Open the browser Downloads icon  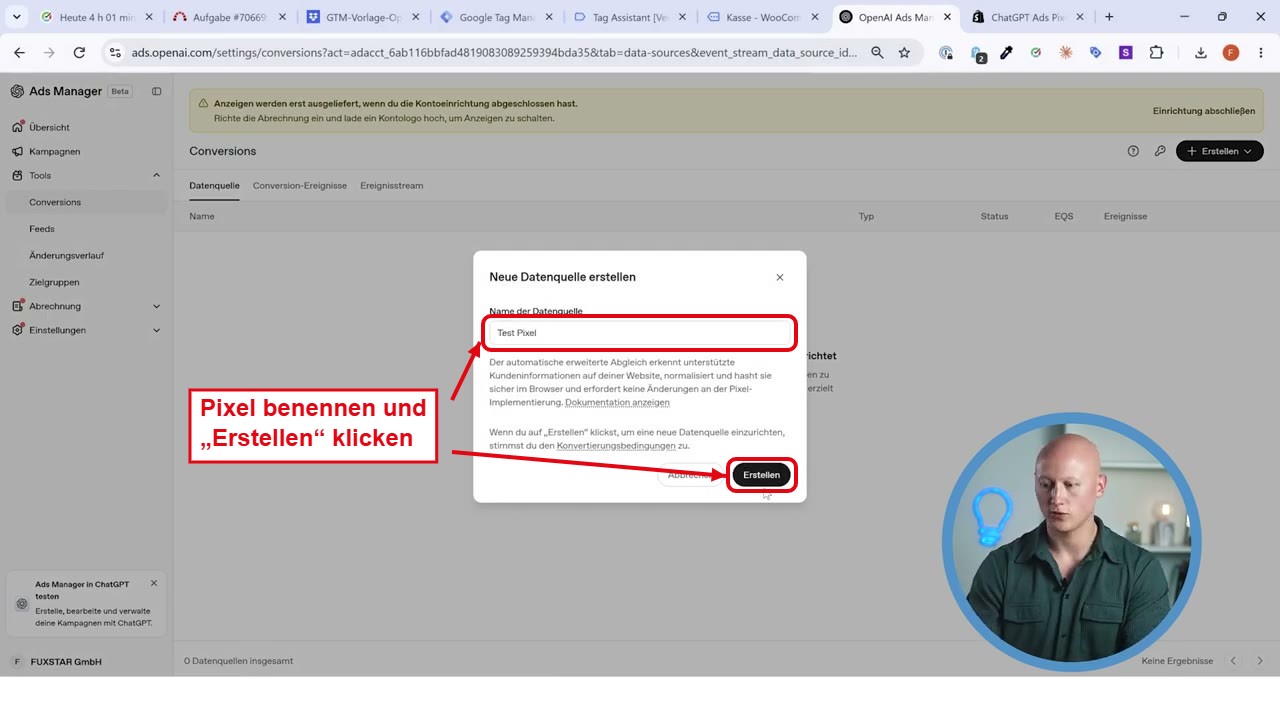1201,53
